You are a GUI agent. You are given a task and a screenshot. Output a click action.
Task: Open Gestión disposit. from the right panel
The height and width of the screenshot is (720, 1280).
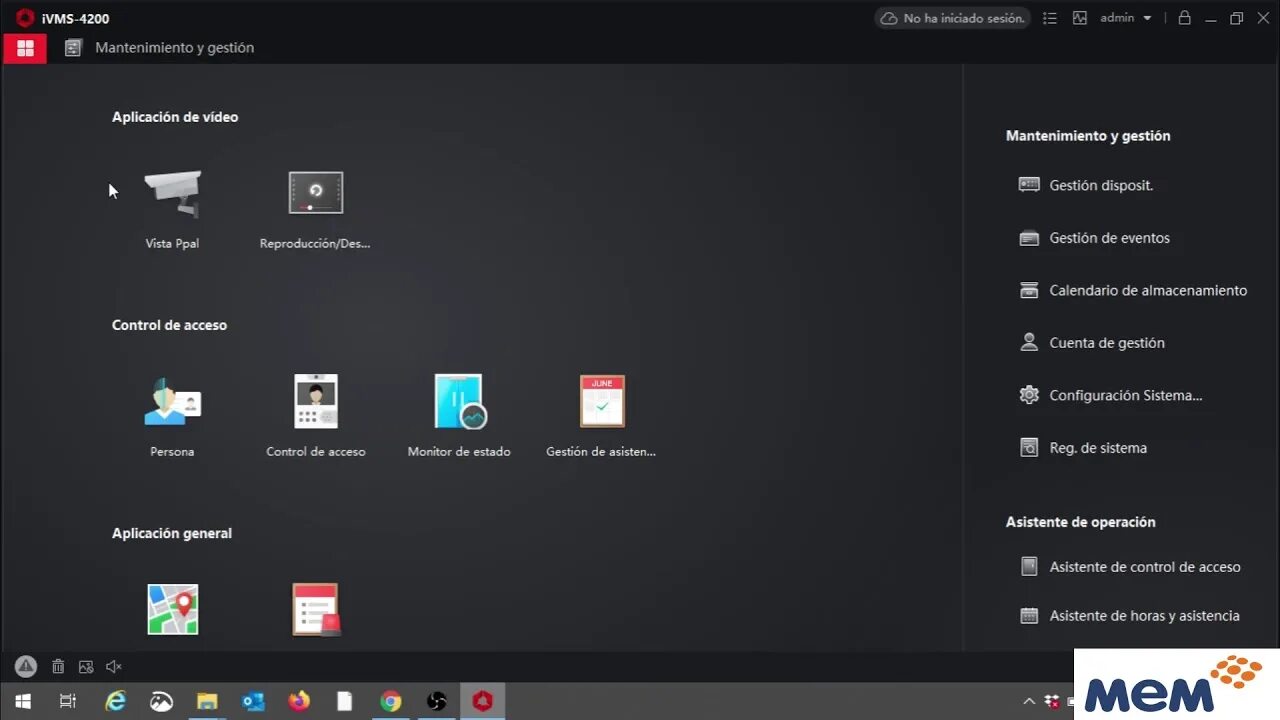(1086, 185)
